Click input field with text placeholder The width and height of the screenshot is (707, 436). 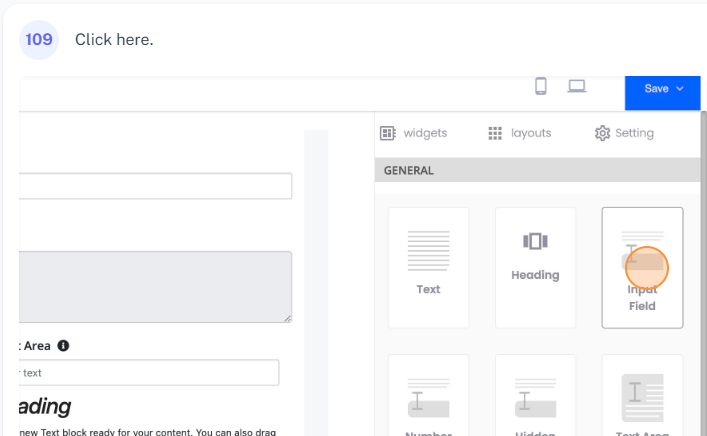[x=148, y=373]
